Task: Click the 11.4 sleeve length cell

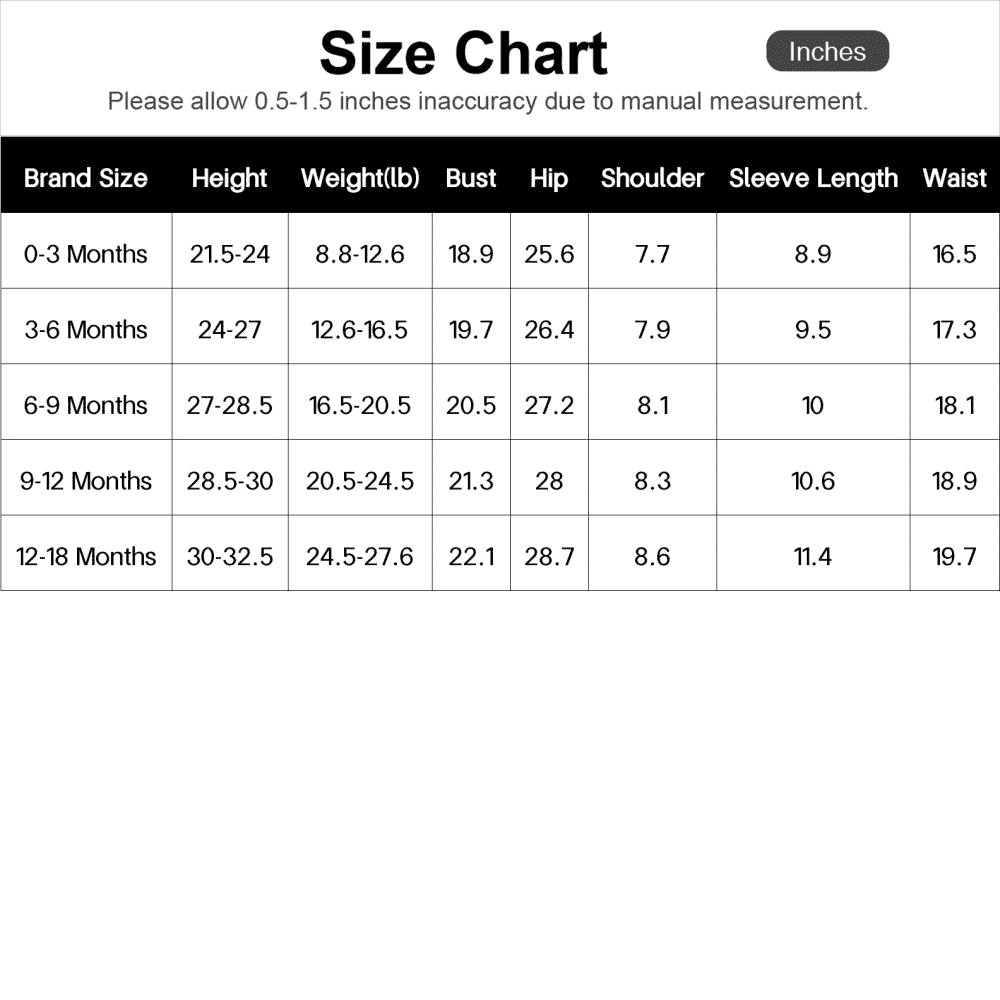Action: click(x=813, y=556)
